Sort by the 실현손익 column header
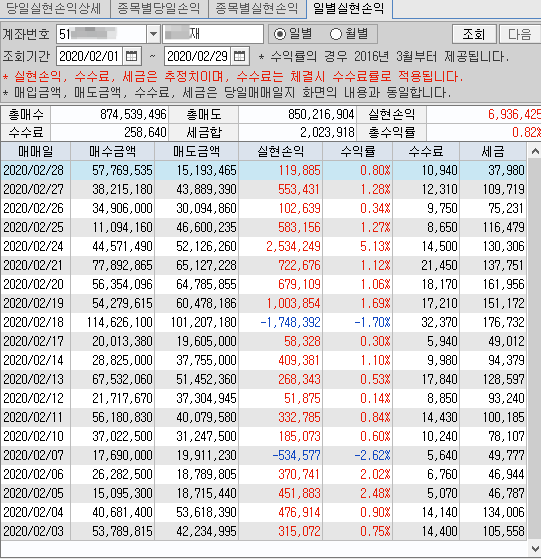The height and width of the screenshot is (559, 541). pos(281,152)
